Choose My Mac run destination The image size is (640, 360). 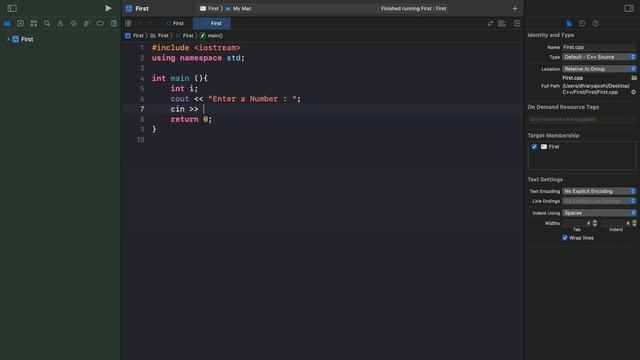coord(238,9)
